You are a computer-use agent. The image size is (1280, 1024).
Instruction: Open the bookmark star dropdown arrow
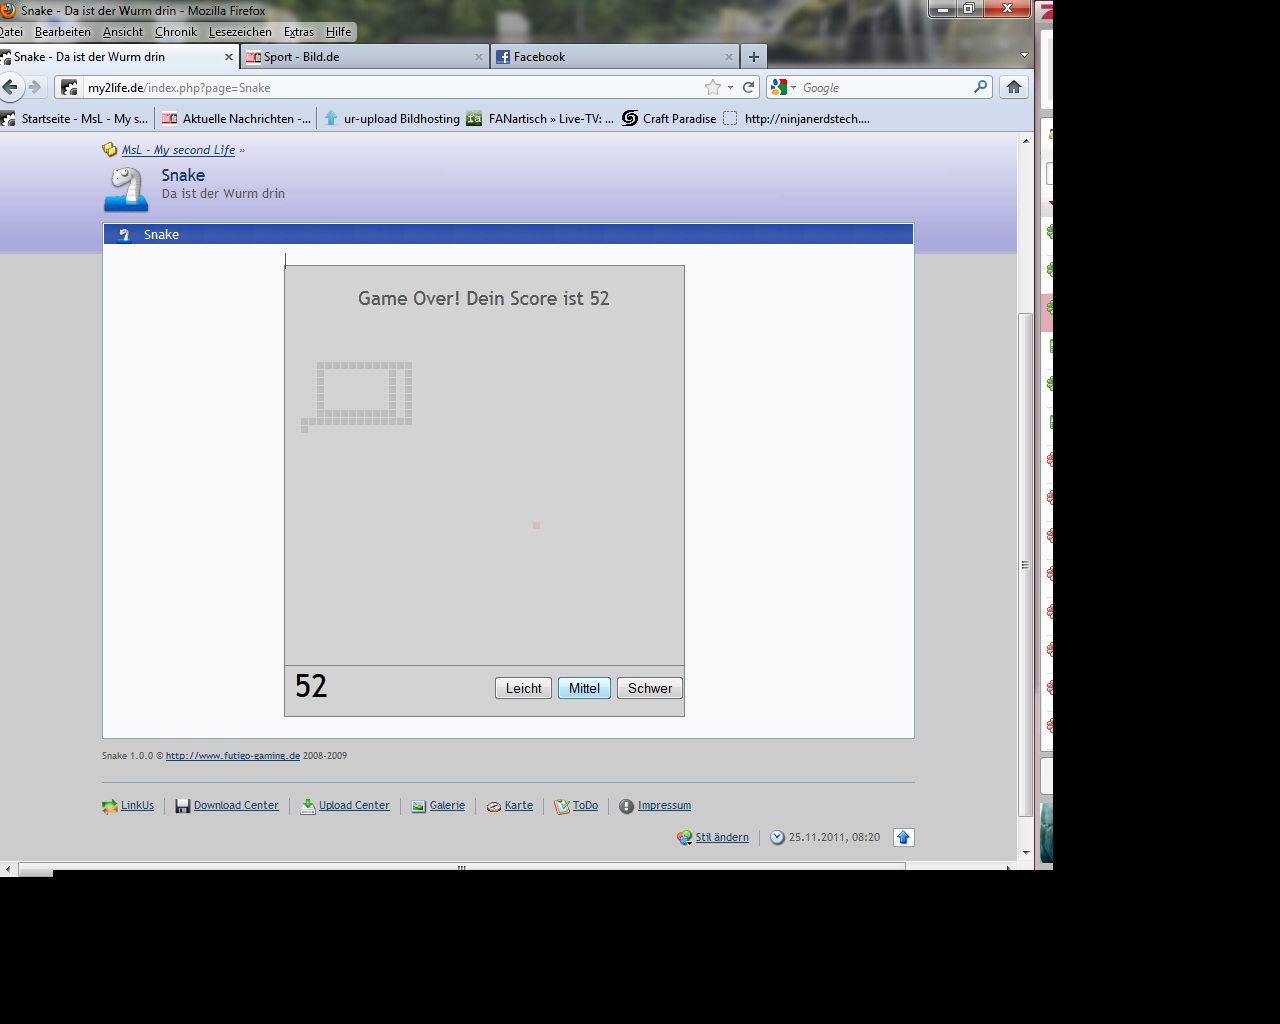(x=730, y=87)
